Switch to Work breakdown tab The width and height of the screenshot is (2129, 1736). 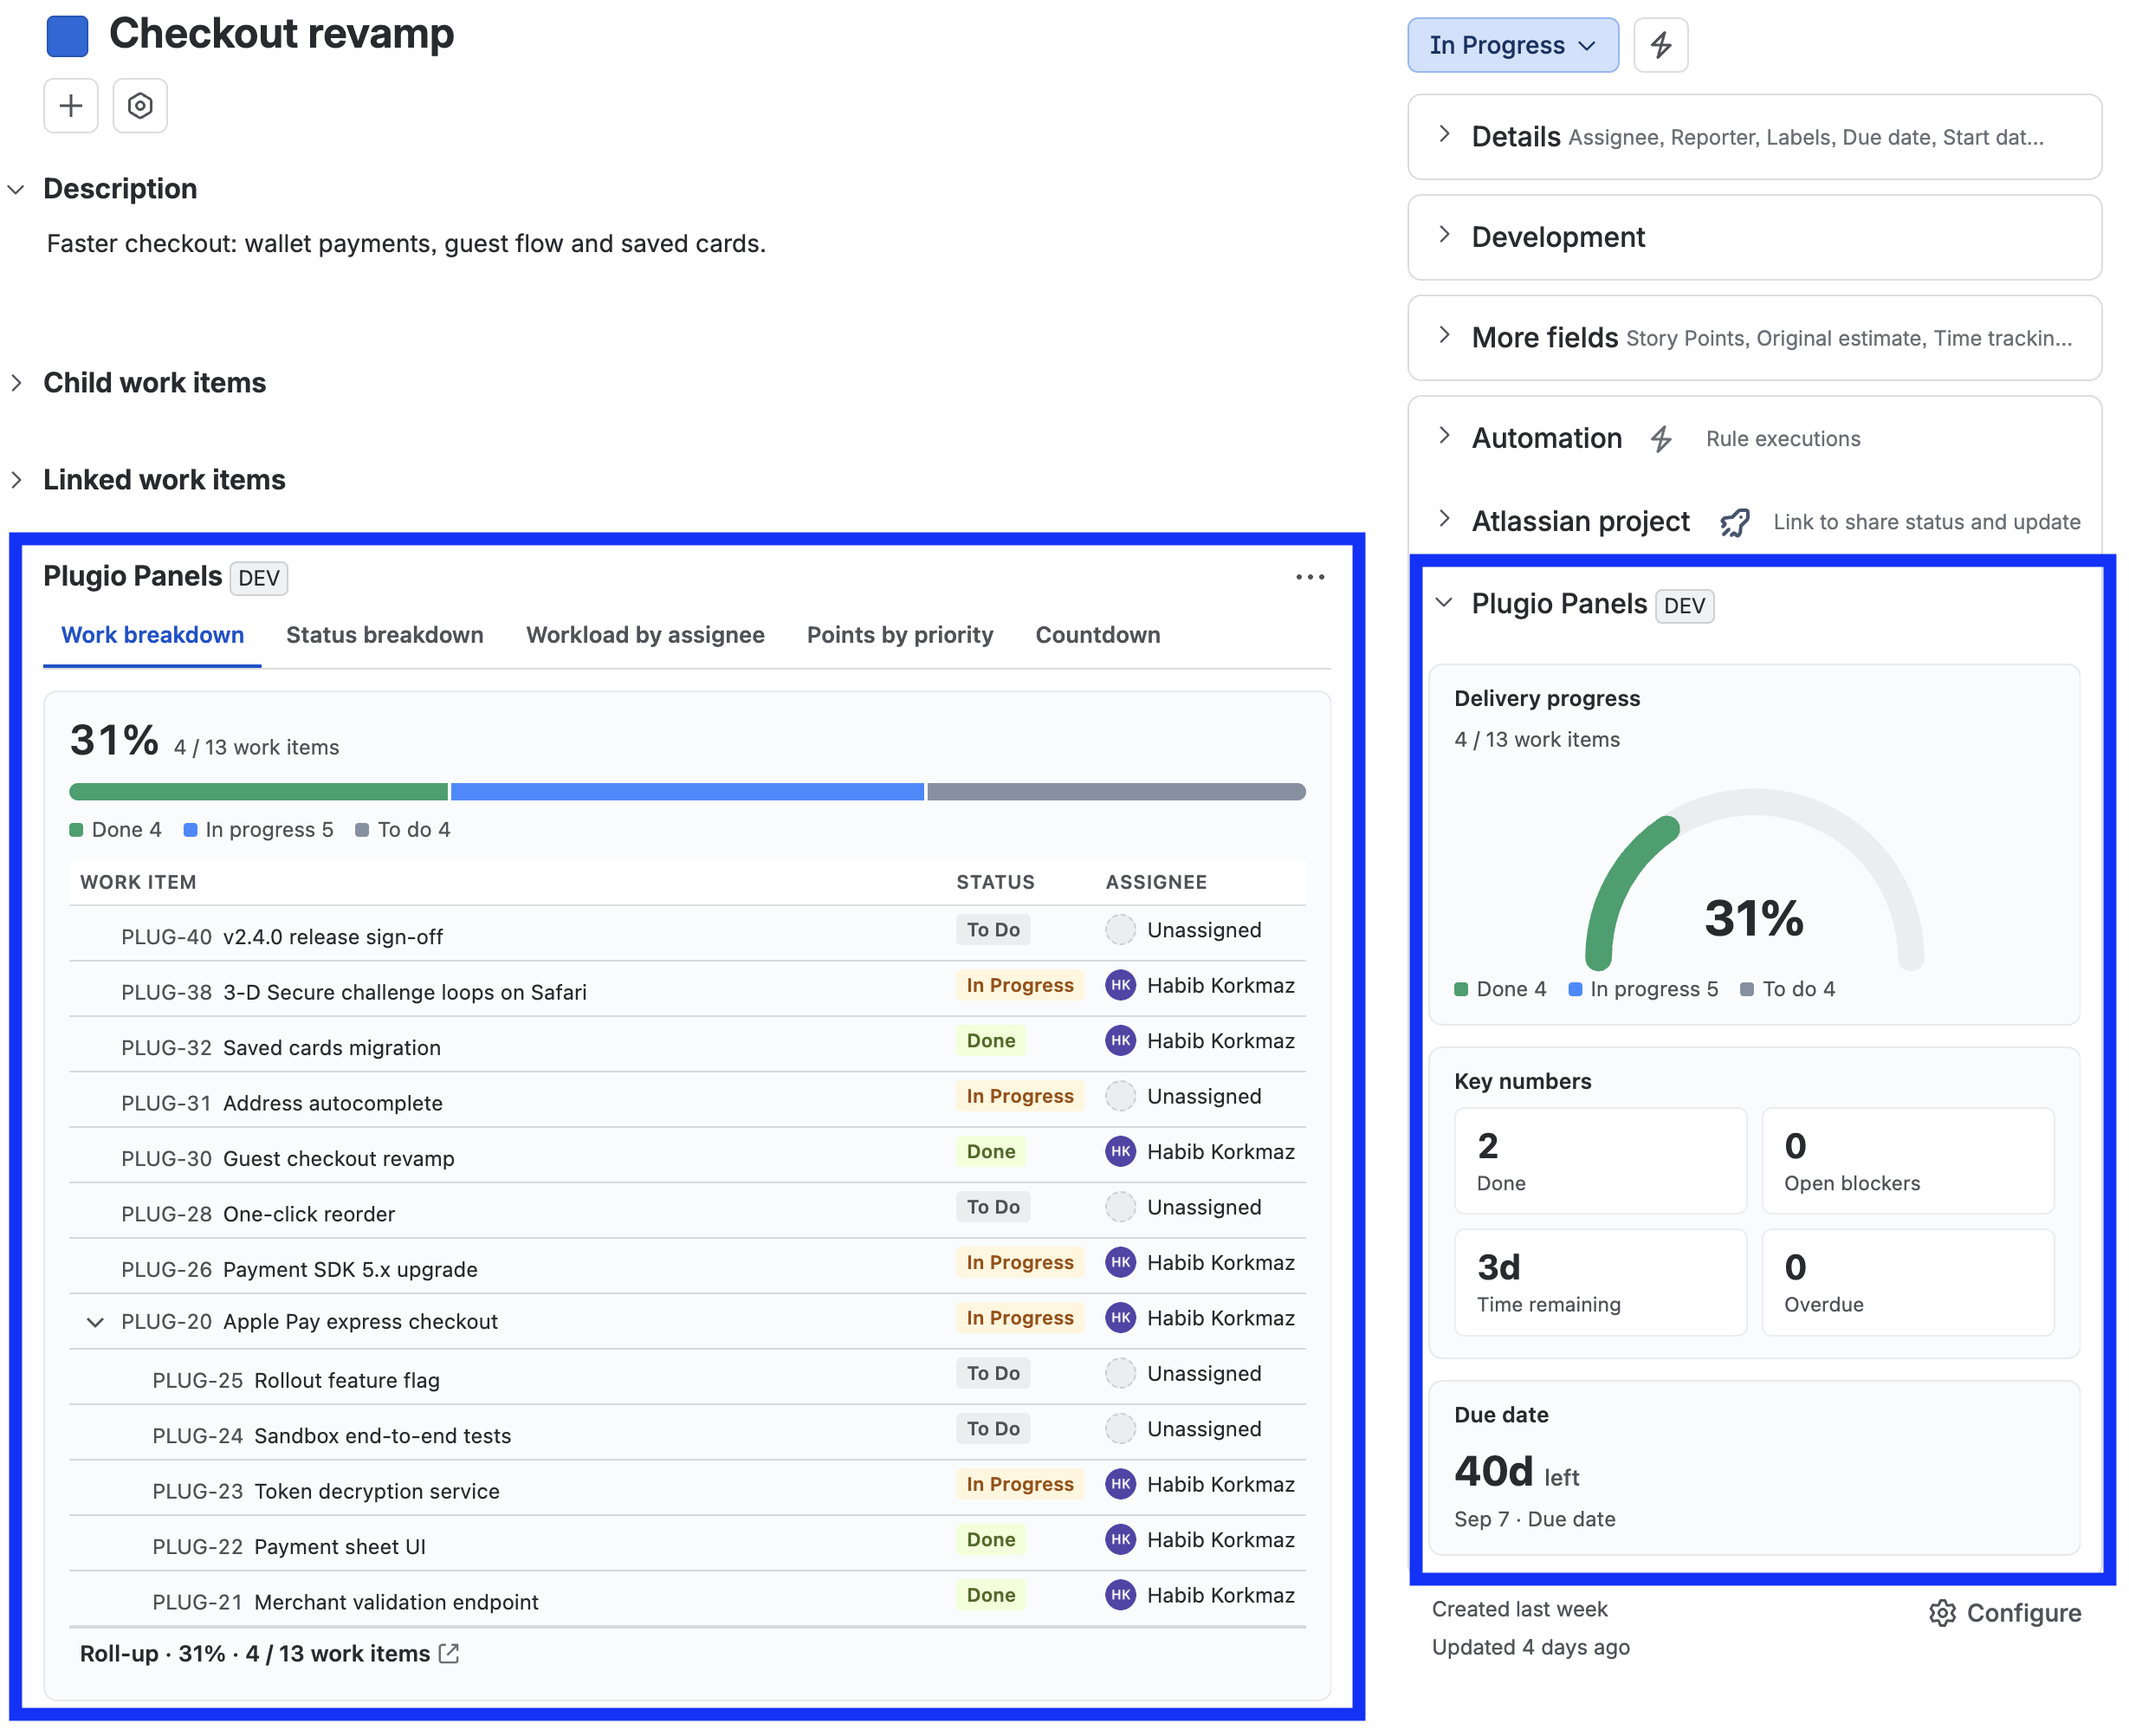[152, 635]
